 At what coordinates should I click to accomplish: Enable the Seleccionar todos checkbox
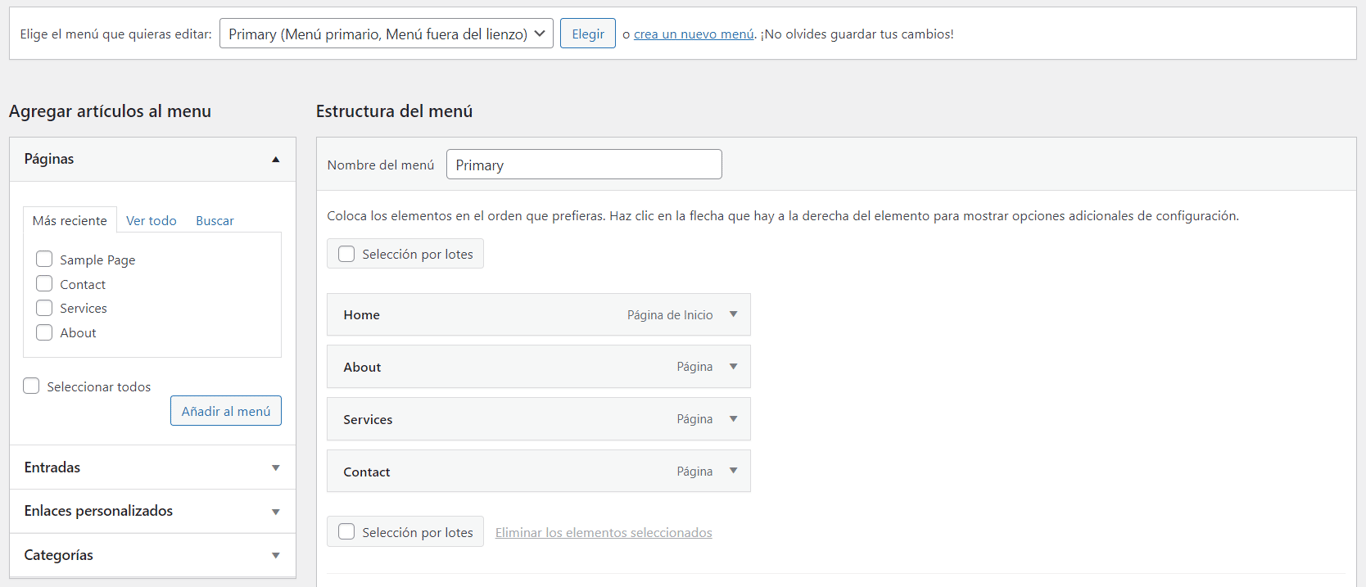[x=31, y=386]
